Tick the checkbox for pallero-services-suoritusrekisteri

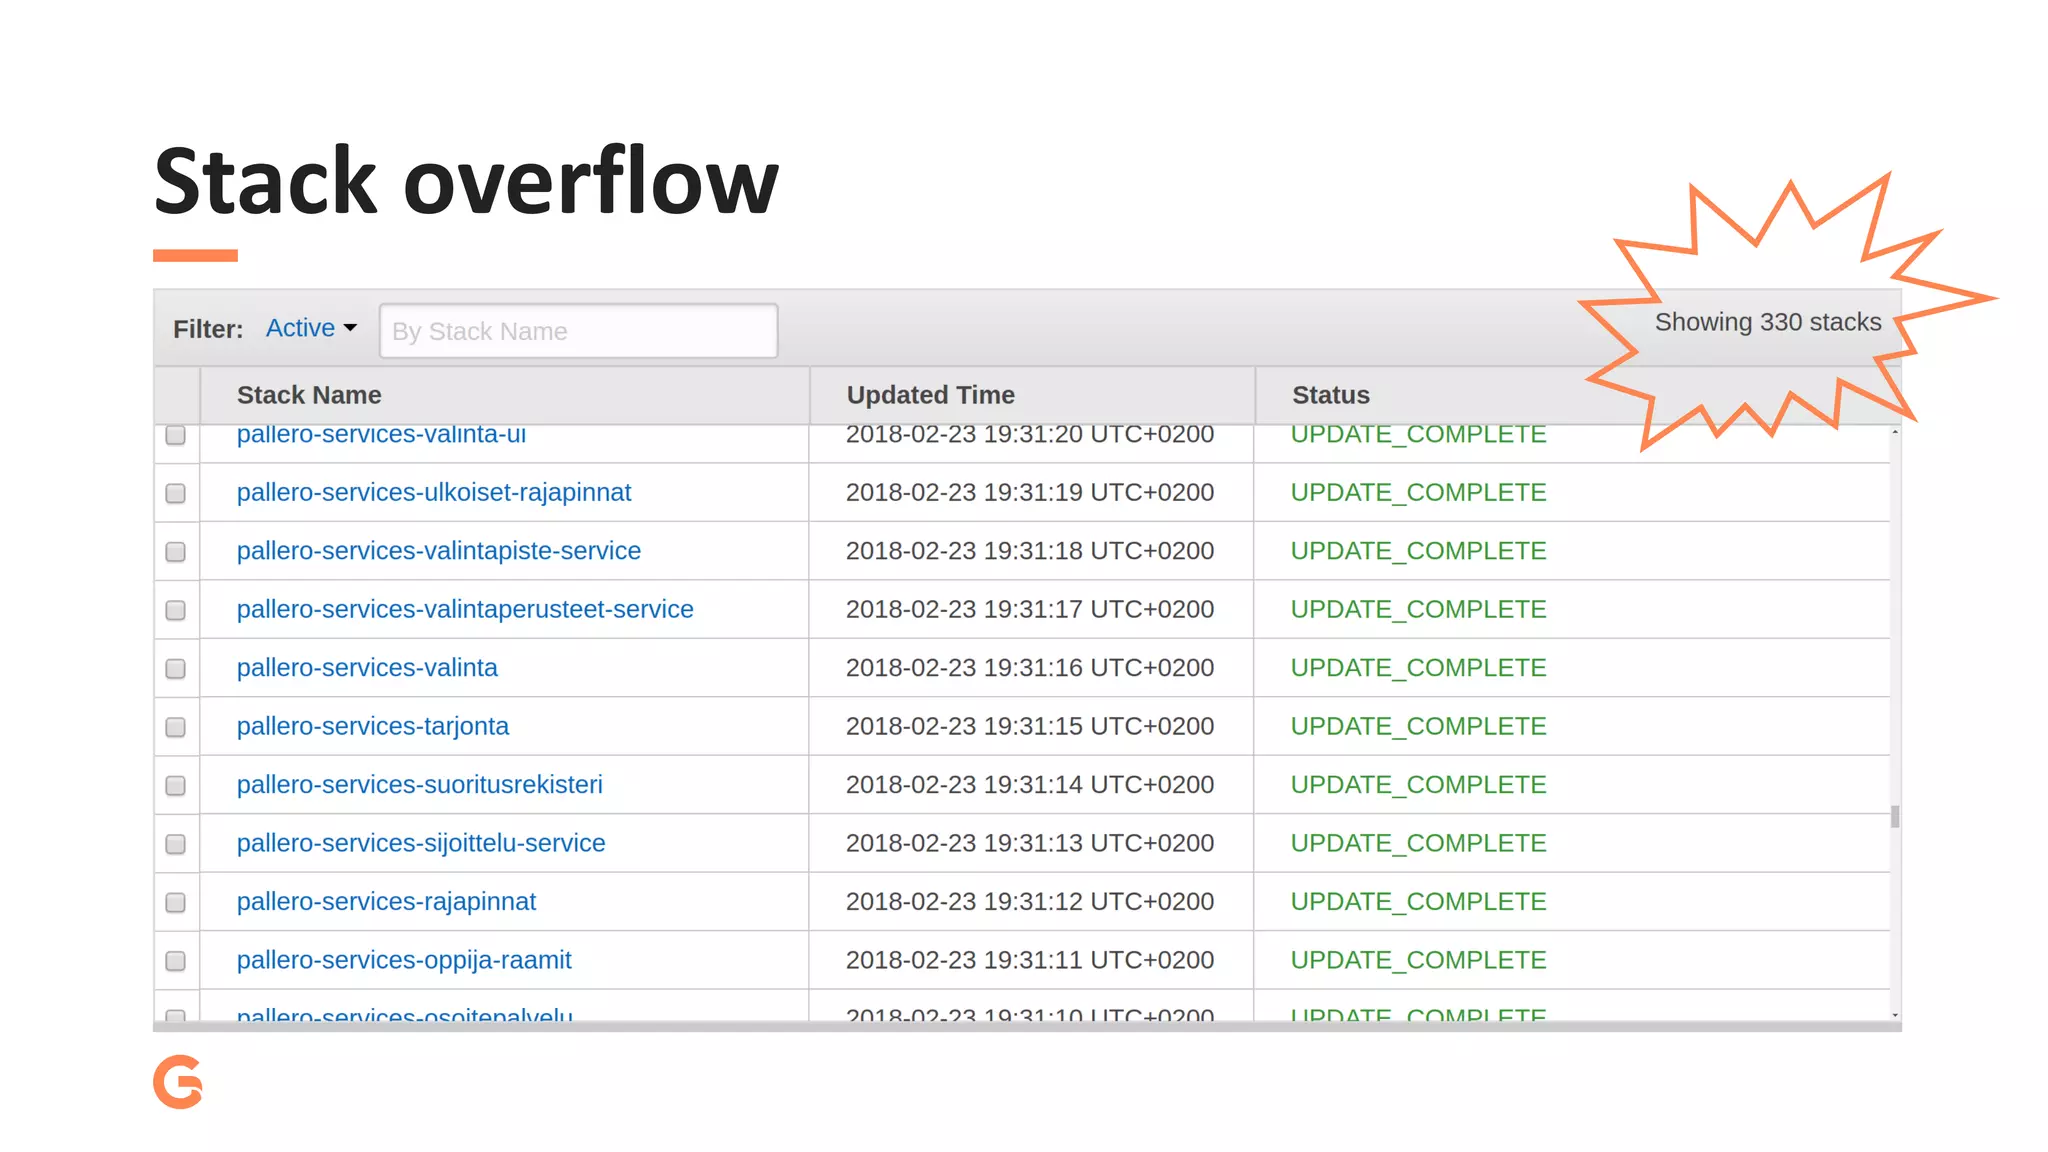[176, 785]
